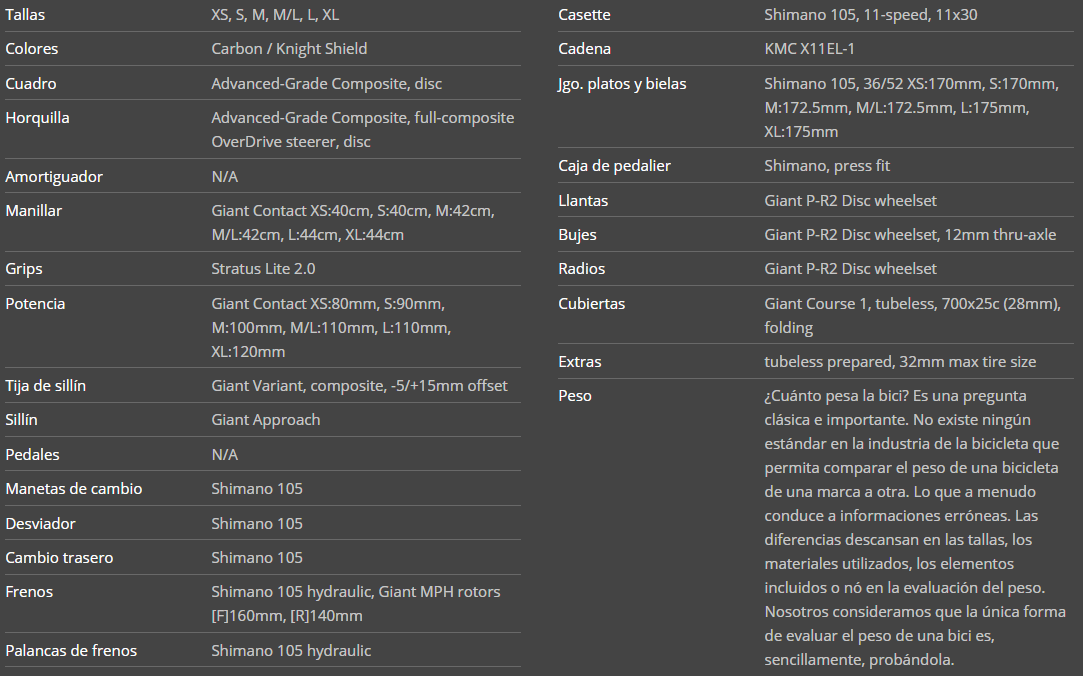This screenshot has height=676, width=1083.
Task: Click the Giant Variant seatpost text
Action: tap(359, 386)
